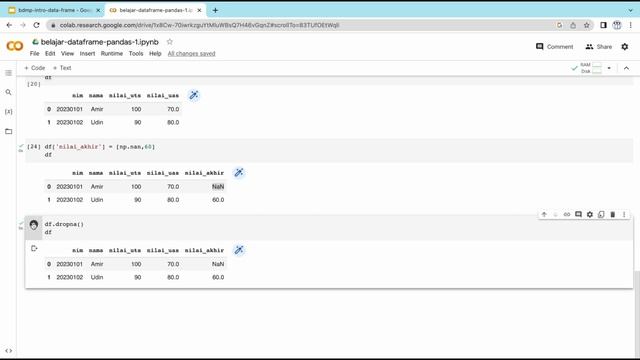Open the Tools menu
The height and width of the screenshot is (360, 640).
136,53
